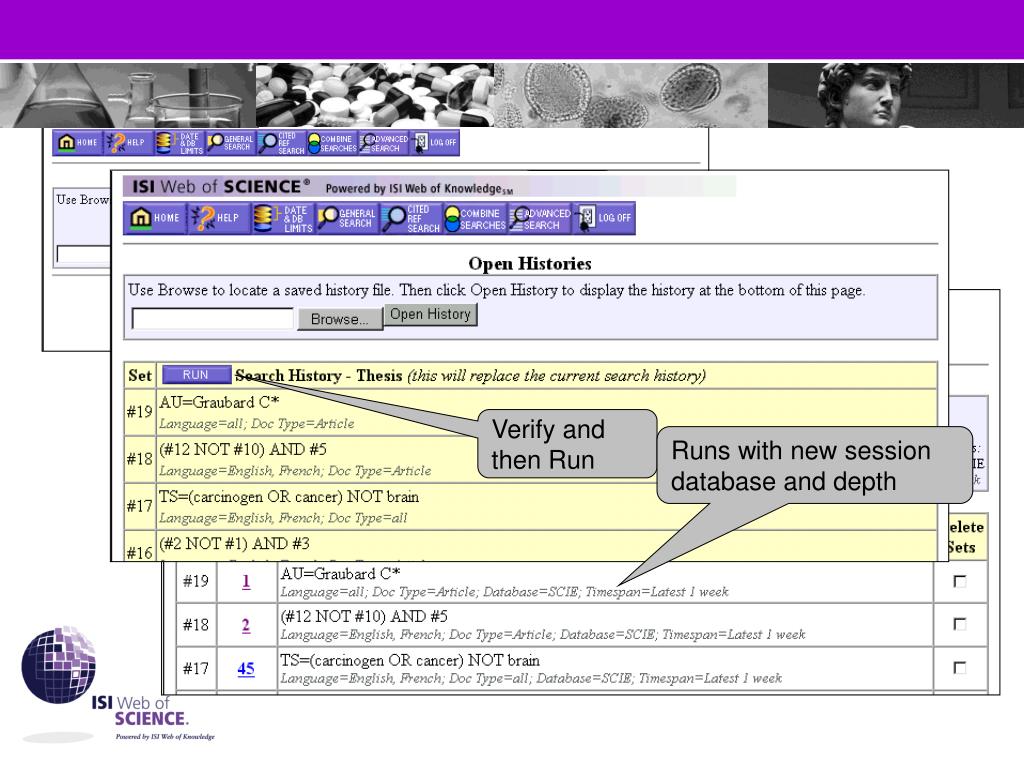
Task: Click Advanced Search in background window toolbar
Action: click(383, 142)
